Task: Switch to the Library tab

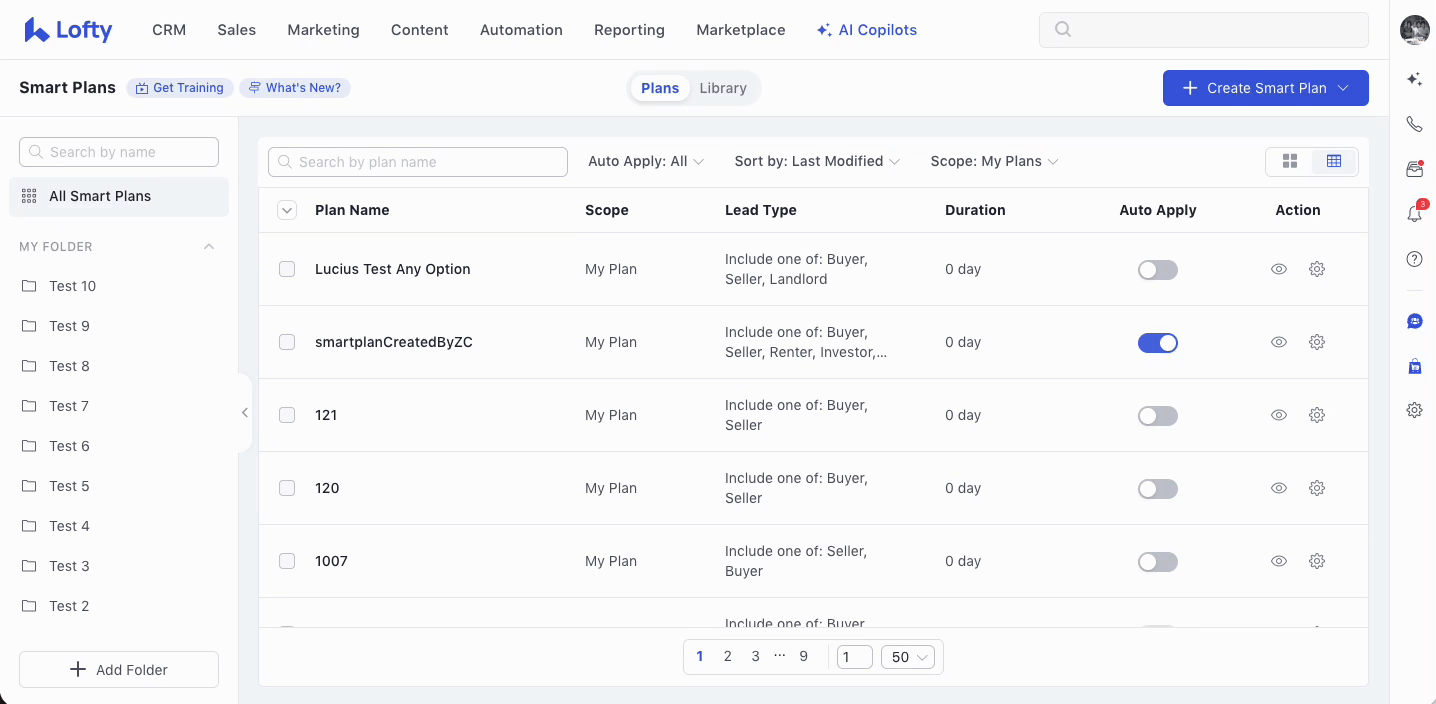Action: pos(723,88)
